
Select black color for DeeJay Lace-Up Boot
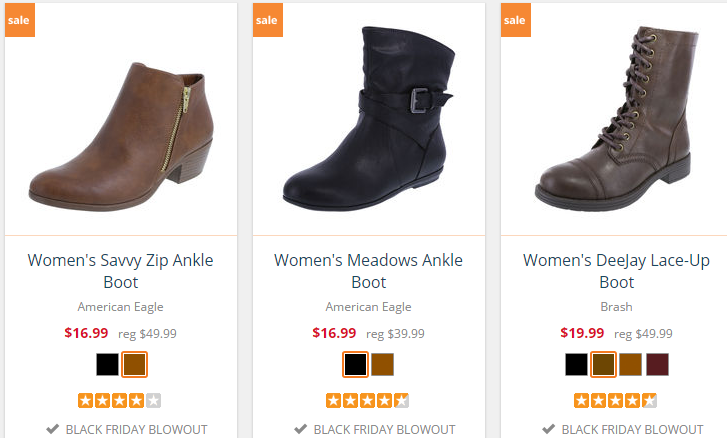point(576,365)
